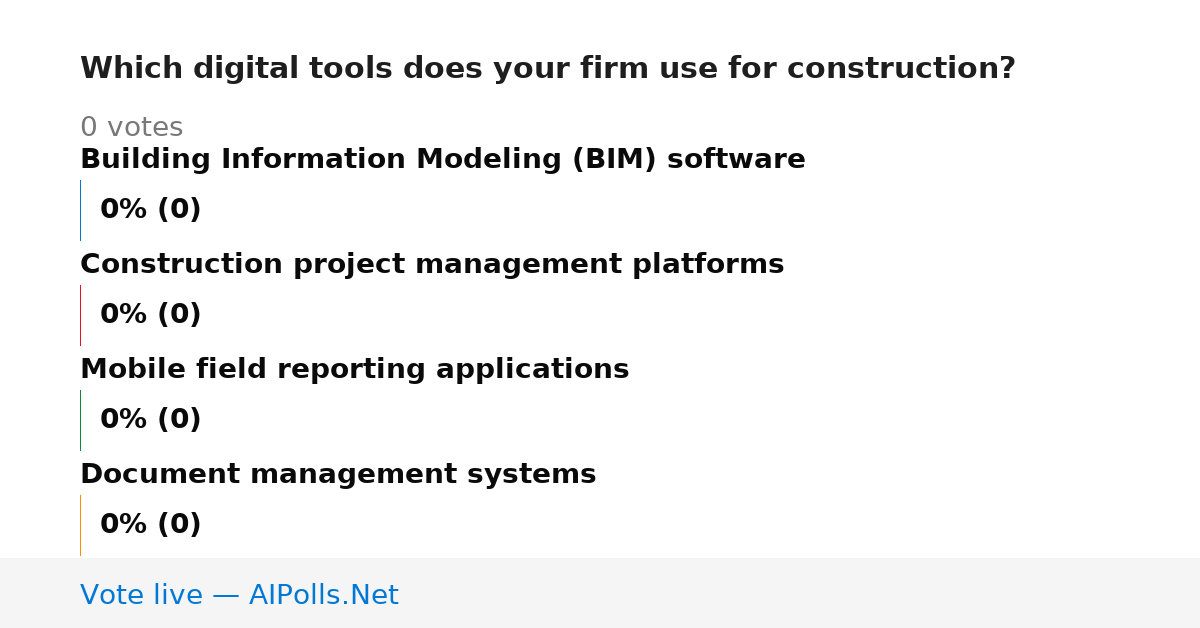This screenshot has height=628, width=1200.
Task: Click the poll question title
Action: tap(547, 69)
